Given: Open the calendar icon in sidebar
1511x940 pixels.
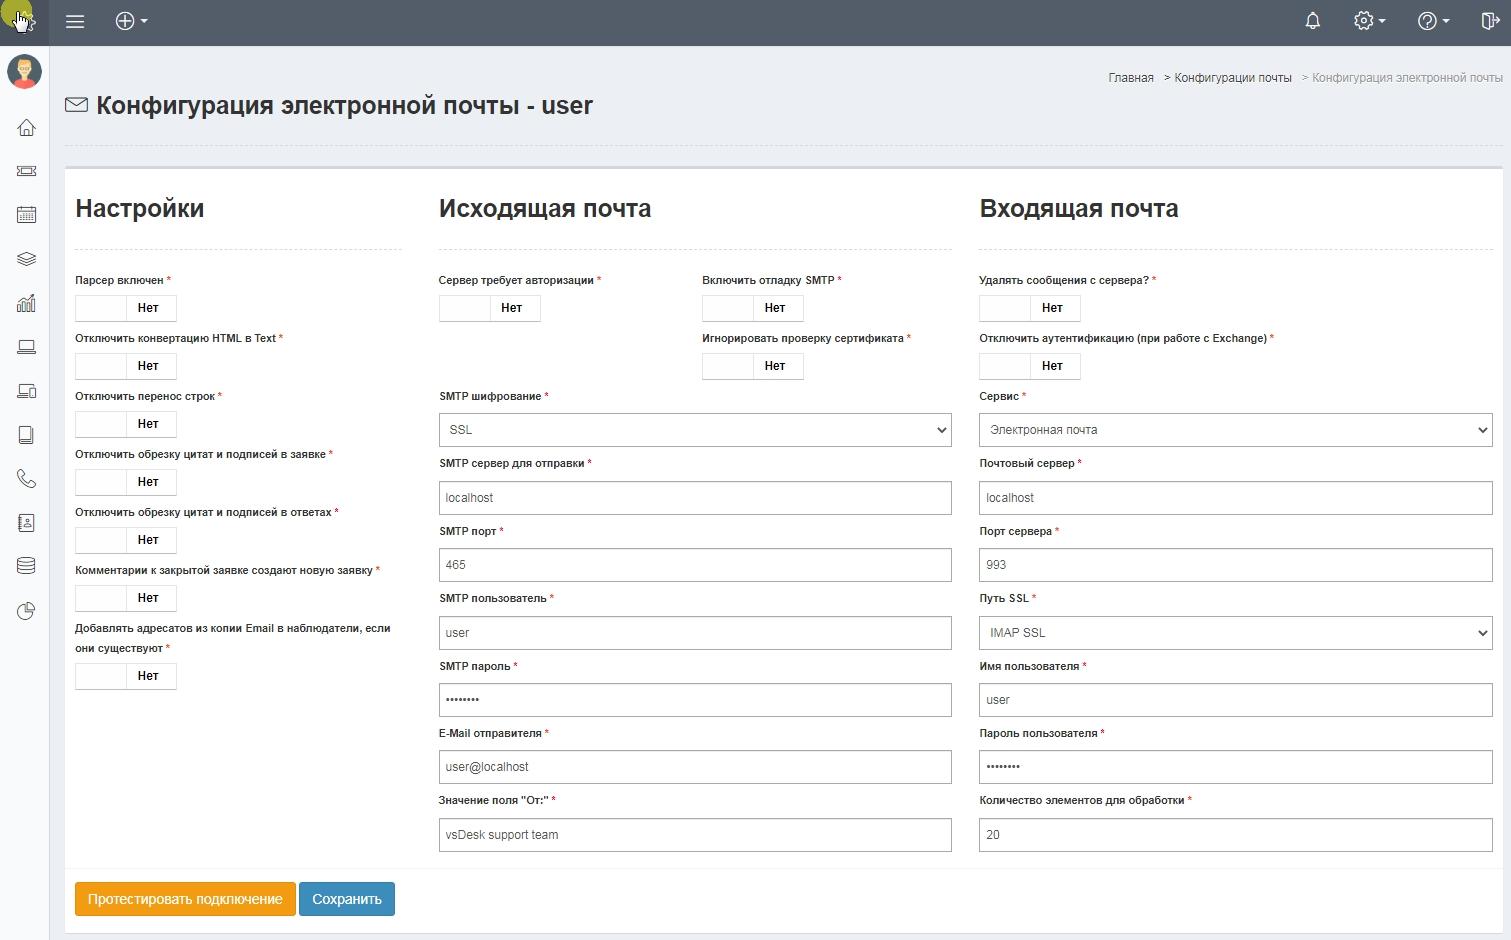Looking at the screenshot, I should 26,215.
